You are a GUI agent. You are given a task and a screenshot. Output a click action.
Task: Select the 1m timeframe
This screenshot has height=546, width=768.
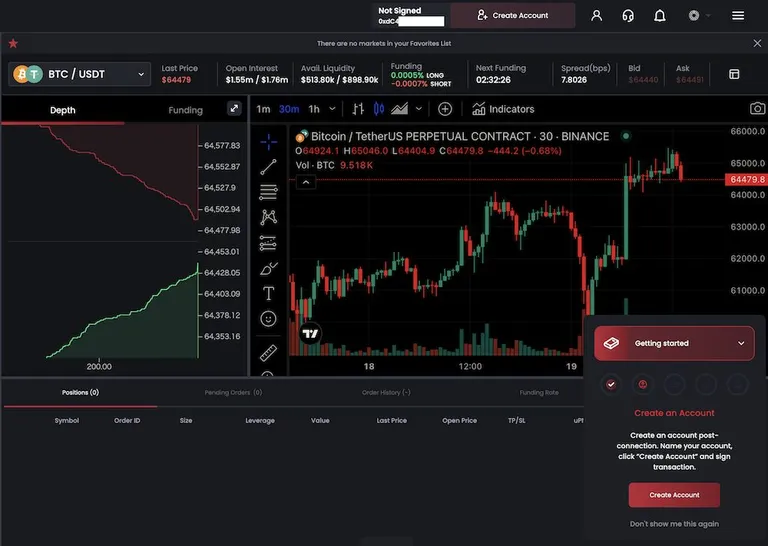tap(263, 109)
